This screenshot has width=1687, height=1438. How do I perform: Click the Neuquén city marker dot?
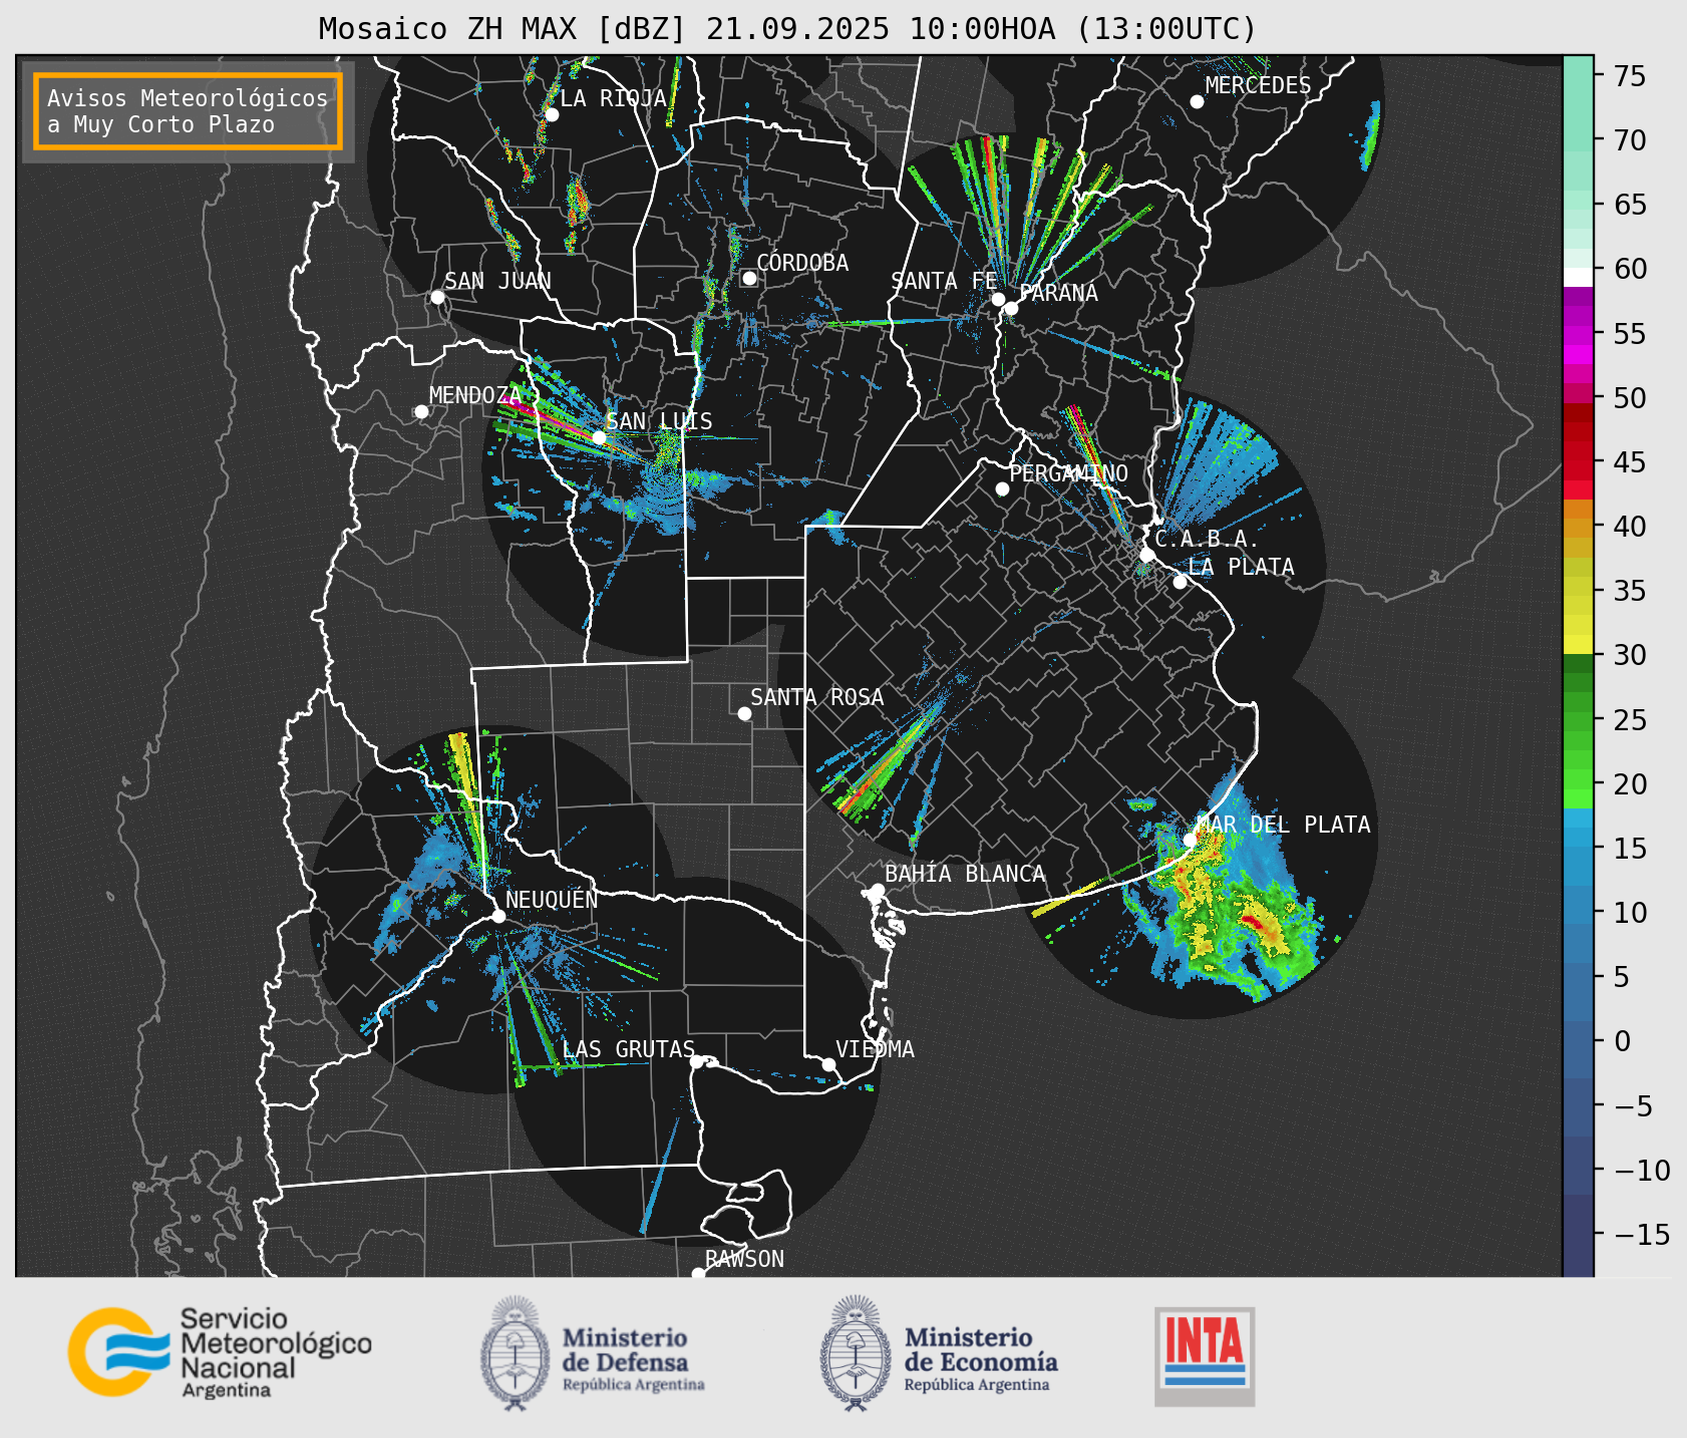[x=498, y=916]
